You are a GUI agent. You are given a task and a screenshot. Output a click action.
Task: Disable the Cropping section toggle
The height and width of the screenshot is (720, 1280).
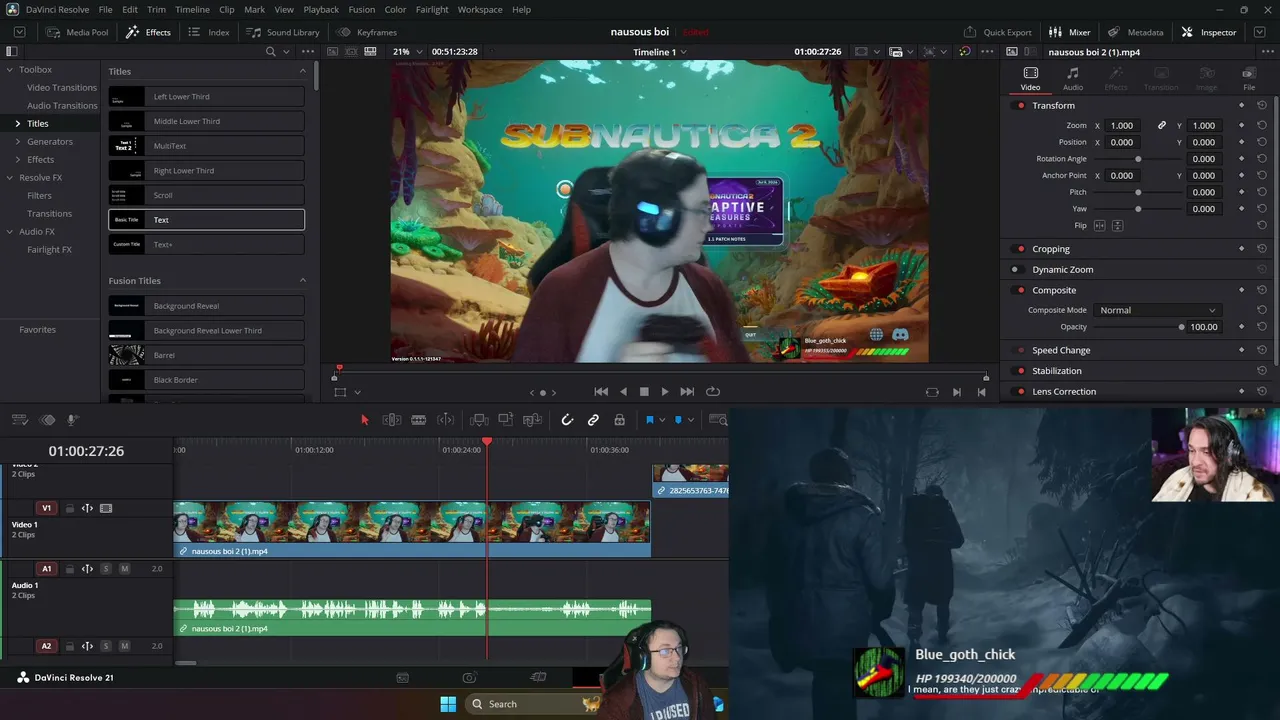tap(1020, 249)
